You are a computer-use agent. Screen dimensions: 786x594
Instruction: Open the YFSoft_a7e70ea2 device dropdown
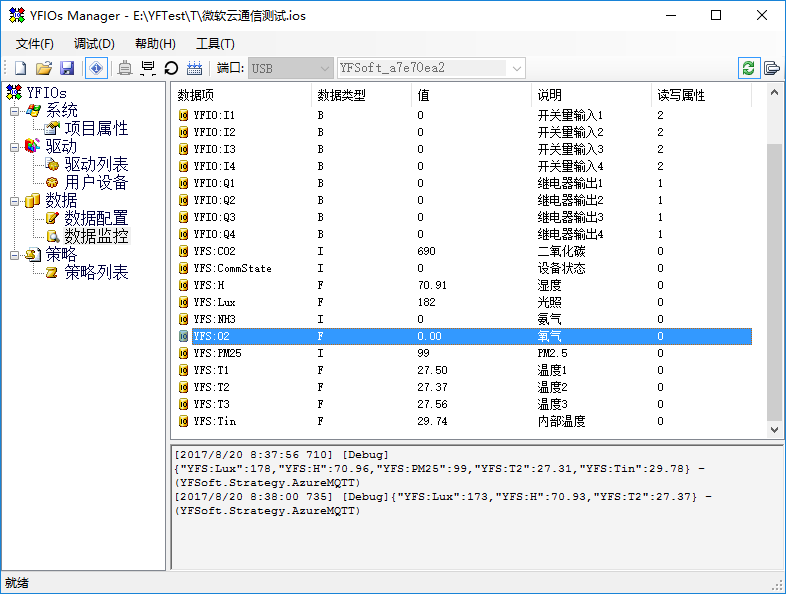(x=431, y=68)
